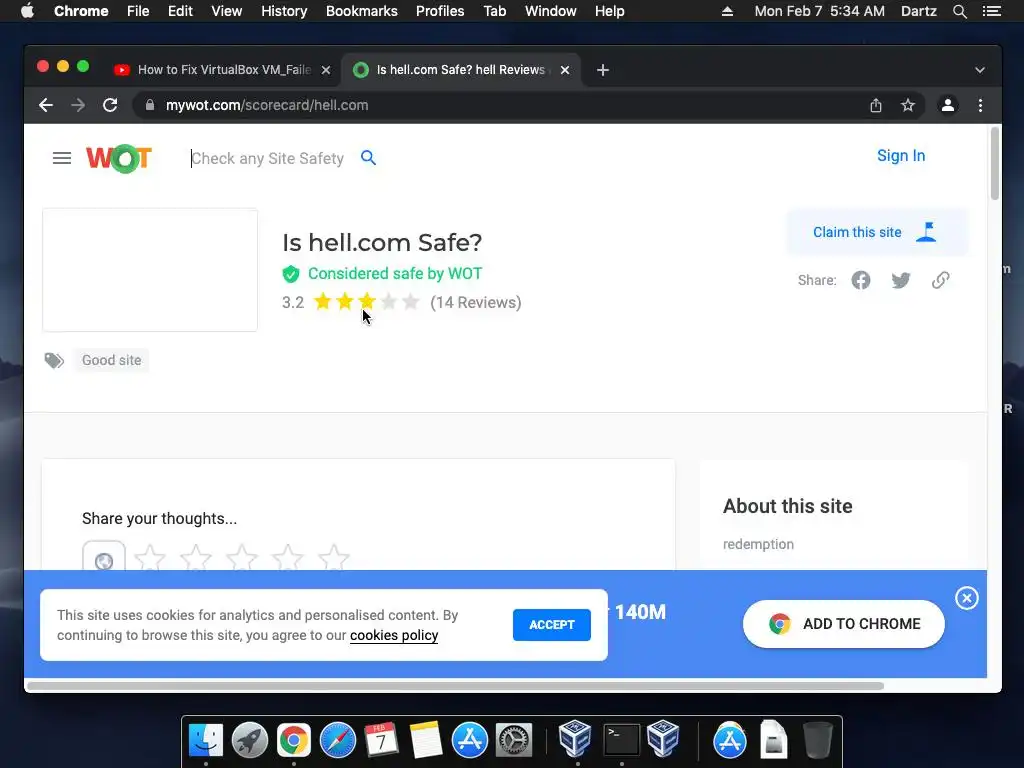Open a new tab with plus button
This screenshot has width=1024, height=768.
[x=603, y=70]
